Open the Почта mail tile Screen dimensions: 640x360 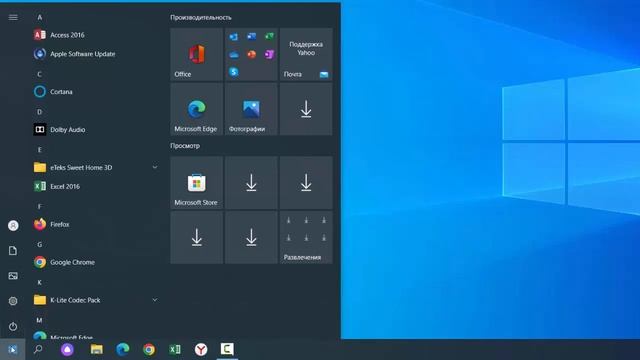(x=306, y=54)
